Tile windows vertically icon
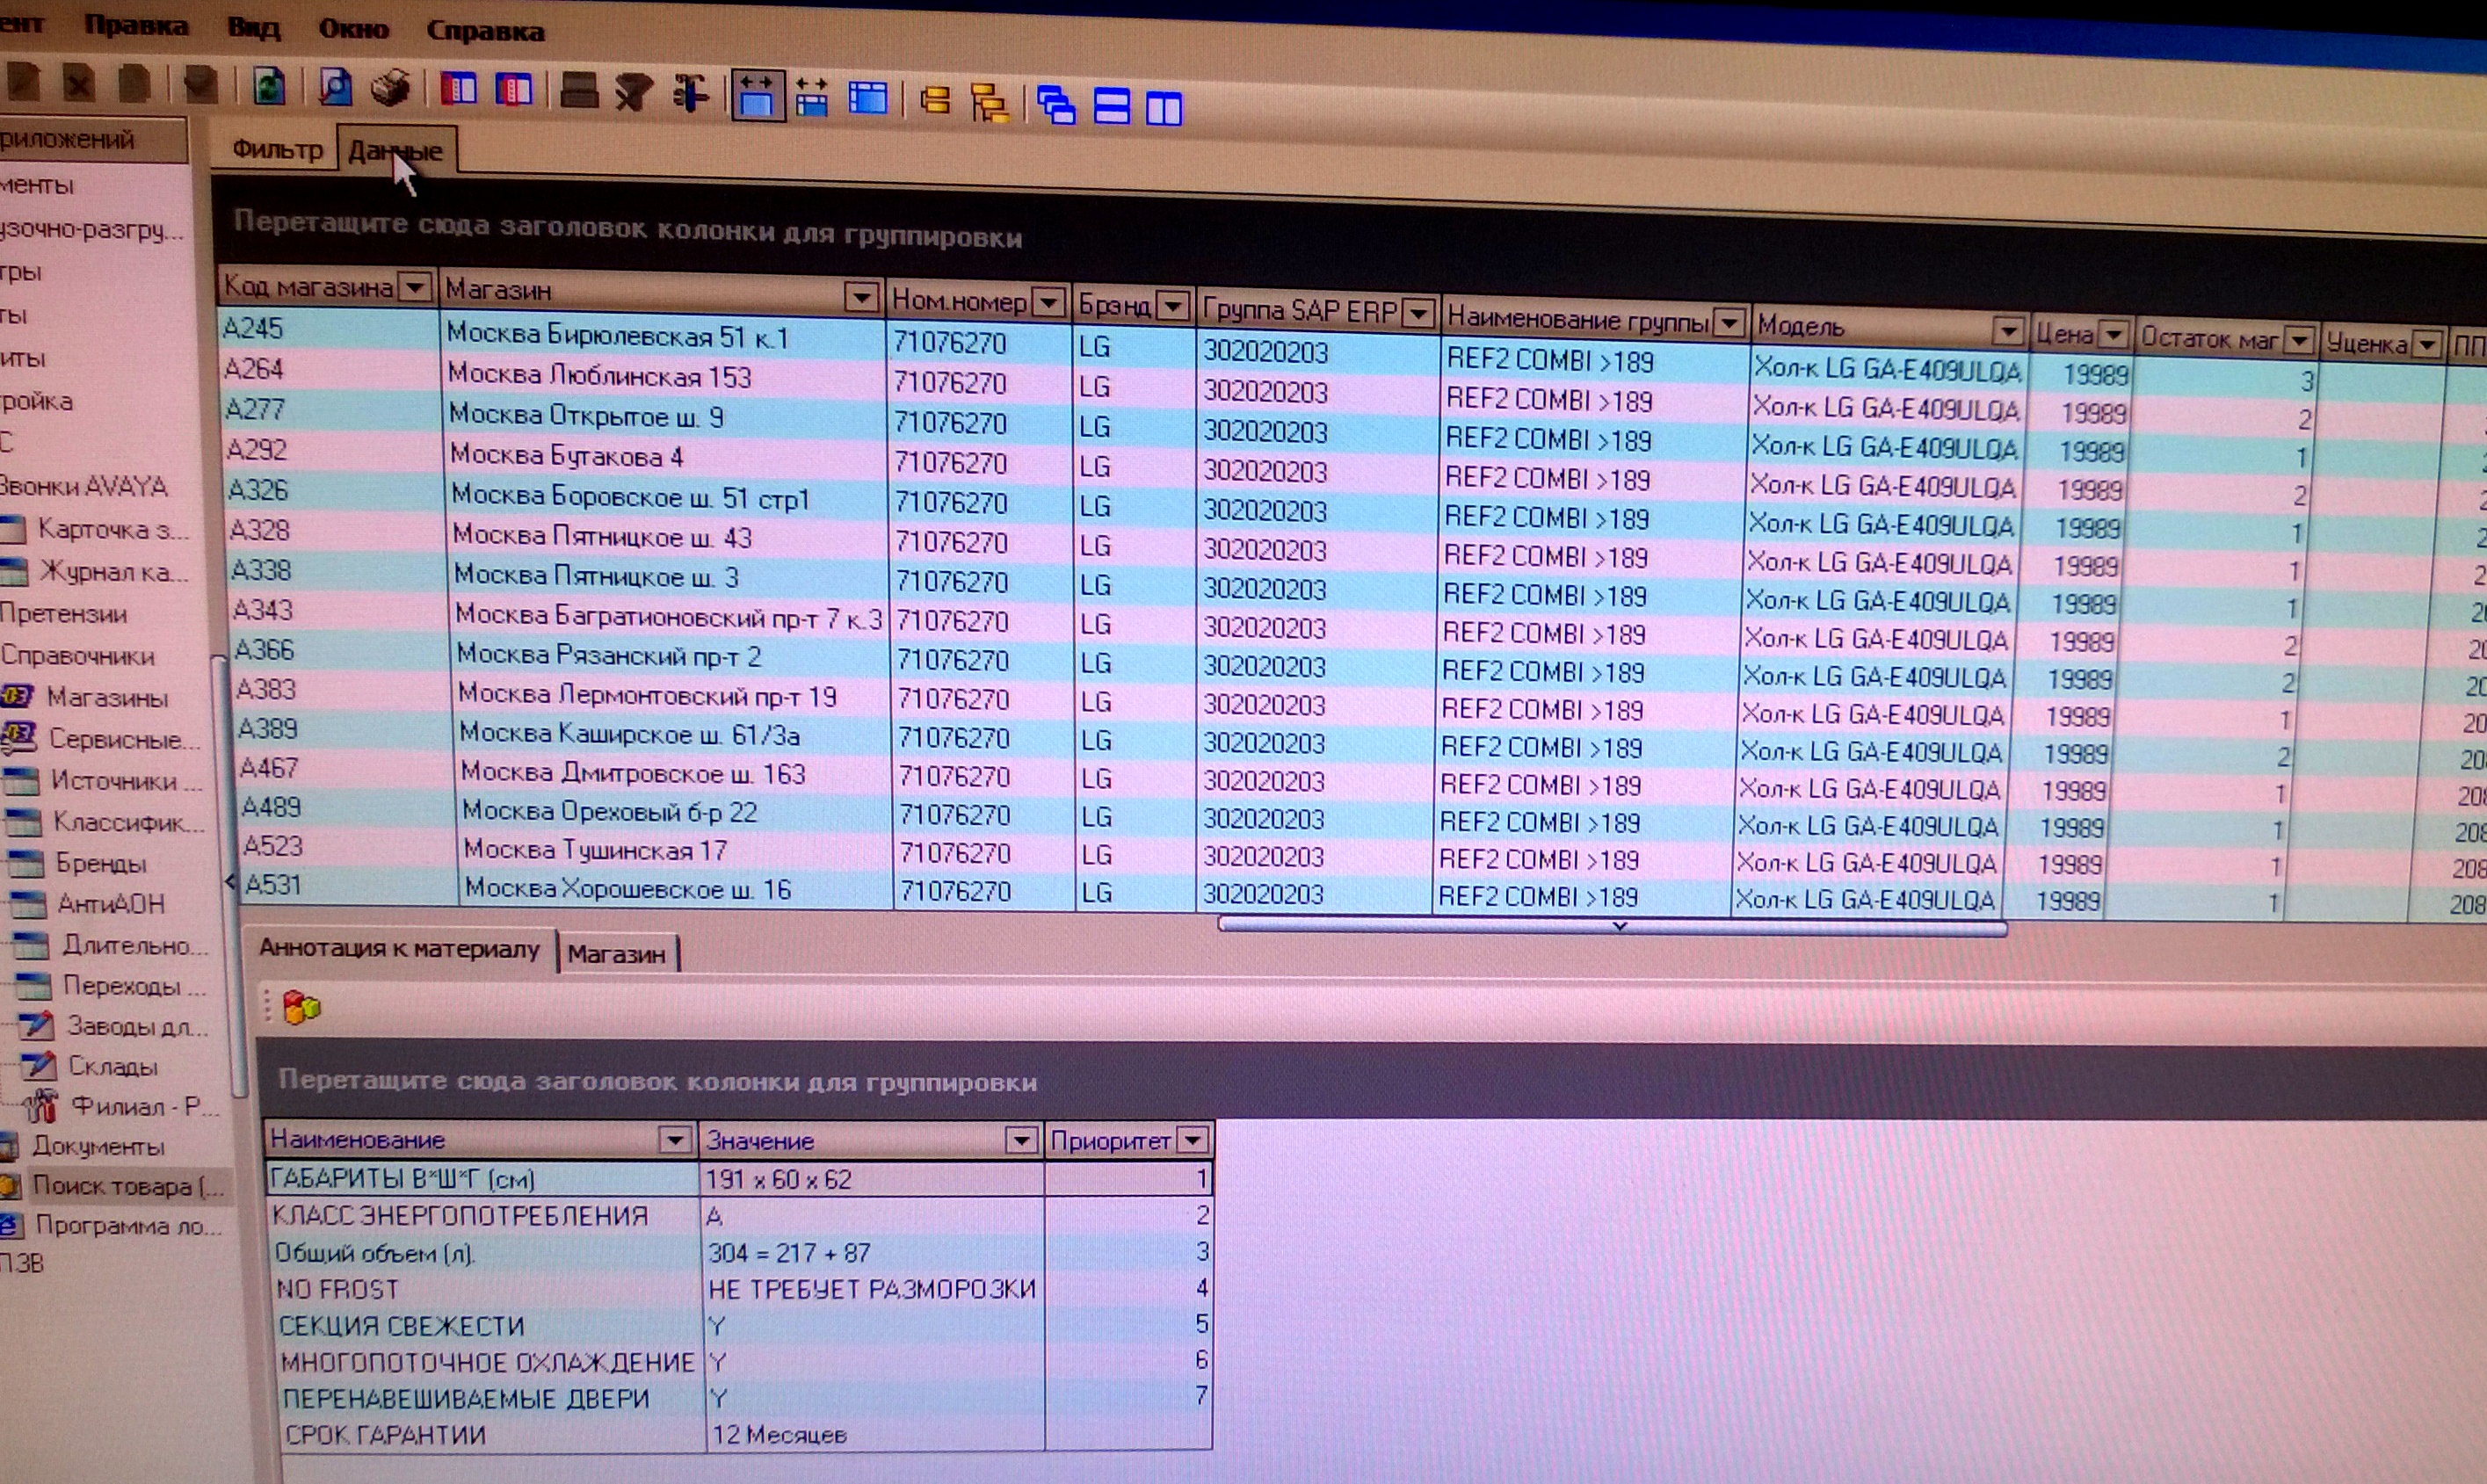Viewport: 2487px width, 1484px height. [1163, 107]
